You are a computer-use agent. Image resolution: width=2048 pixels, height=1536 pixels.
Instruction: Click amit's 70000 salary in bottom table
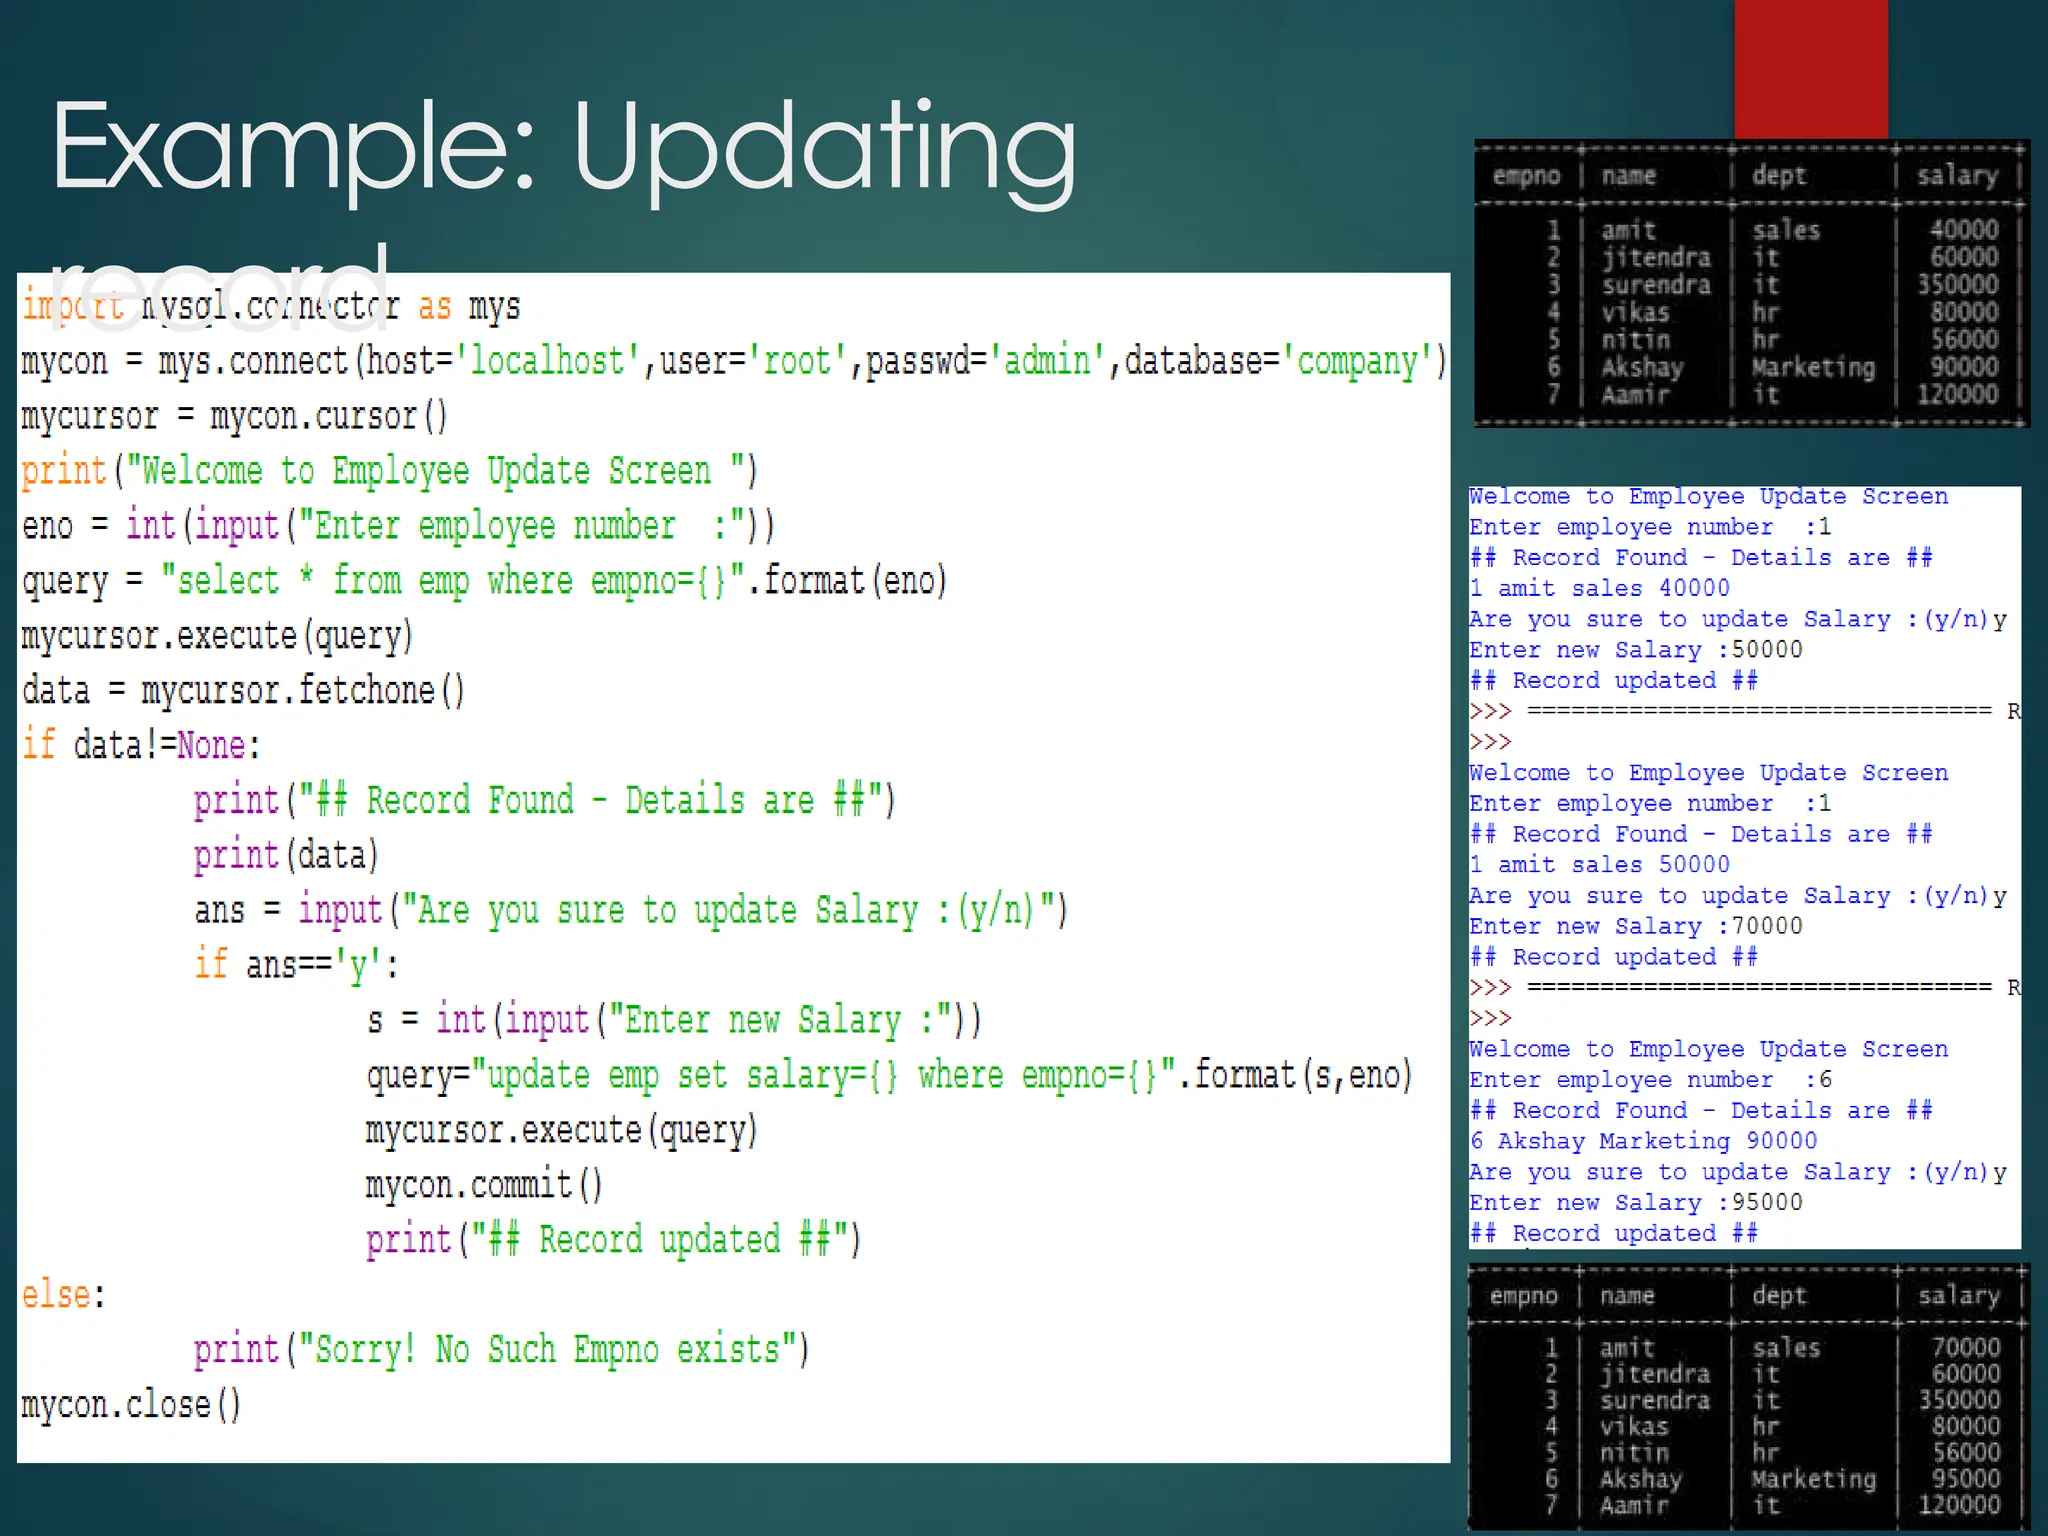1964,1347
